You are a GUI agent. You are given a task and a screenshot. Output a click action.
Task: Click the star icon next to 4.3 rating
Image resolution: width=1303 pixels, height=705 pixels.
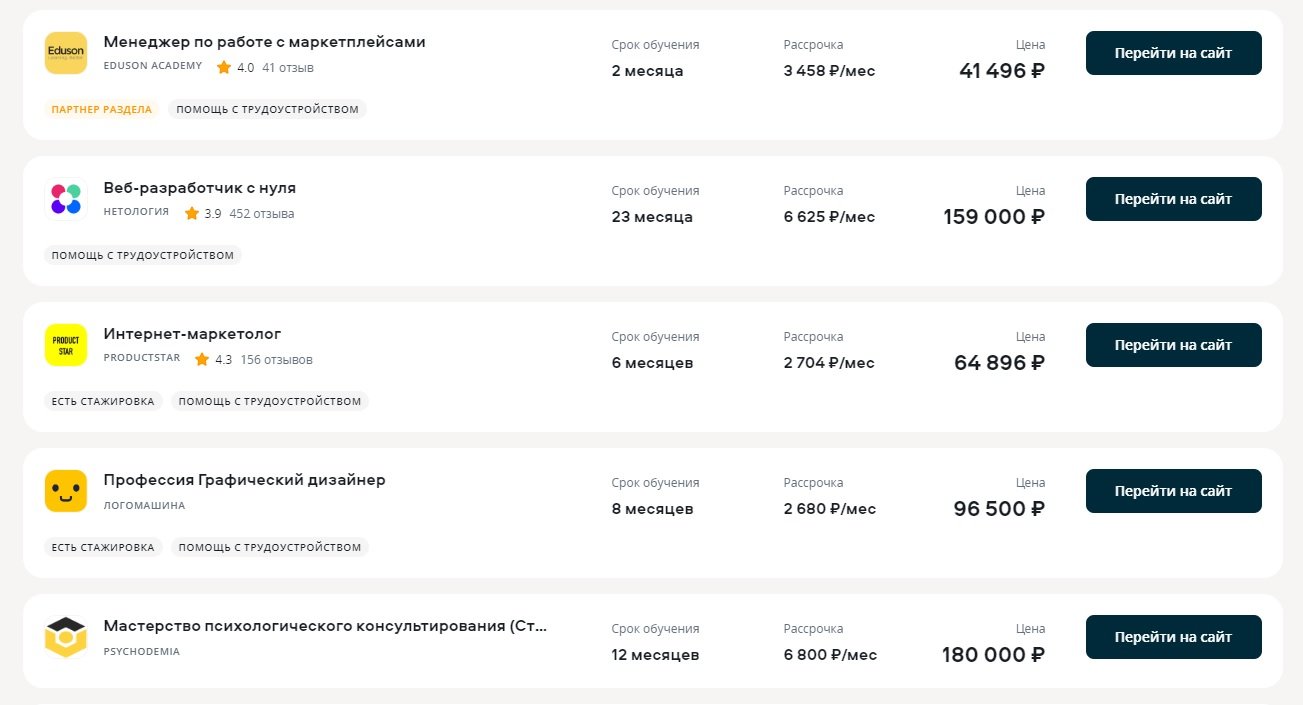click(x=202, y=360)
